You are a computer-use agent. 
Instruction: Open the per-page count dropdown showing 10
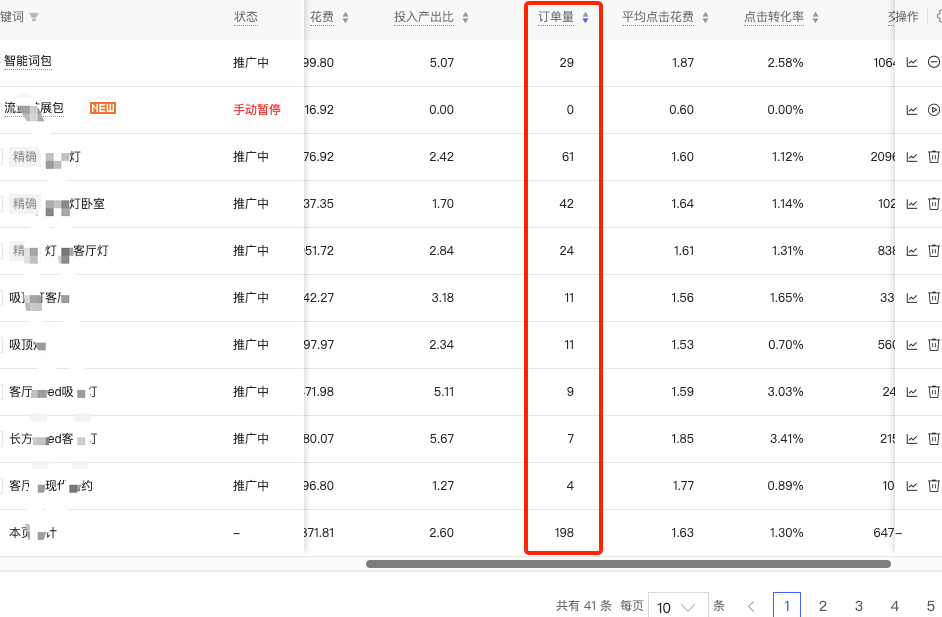click(x=676, y=607)
